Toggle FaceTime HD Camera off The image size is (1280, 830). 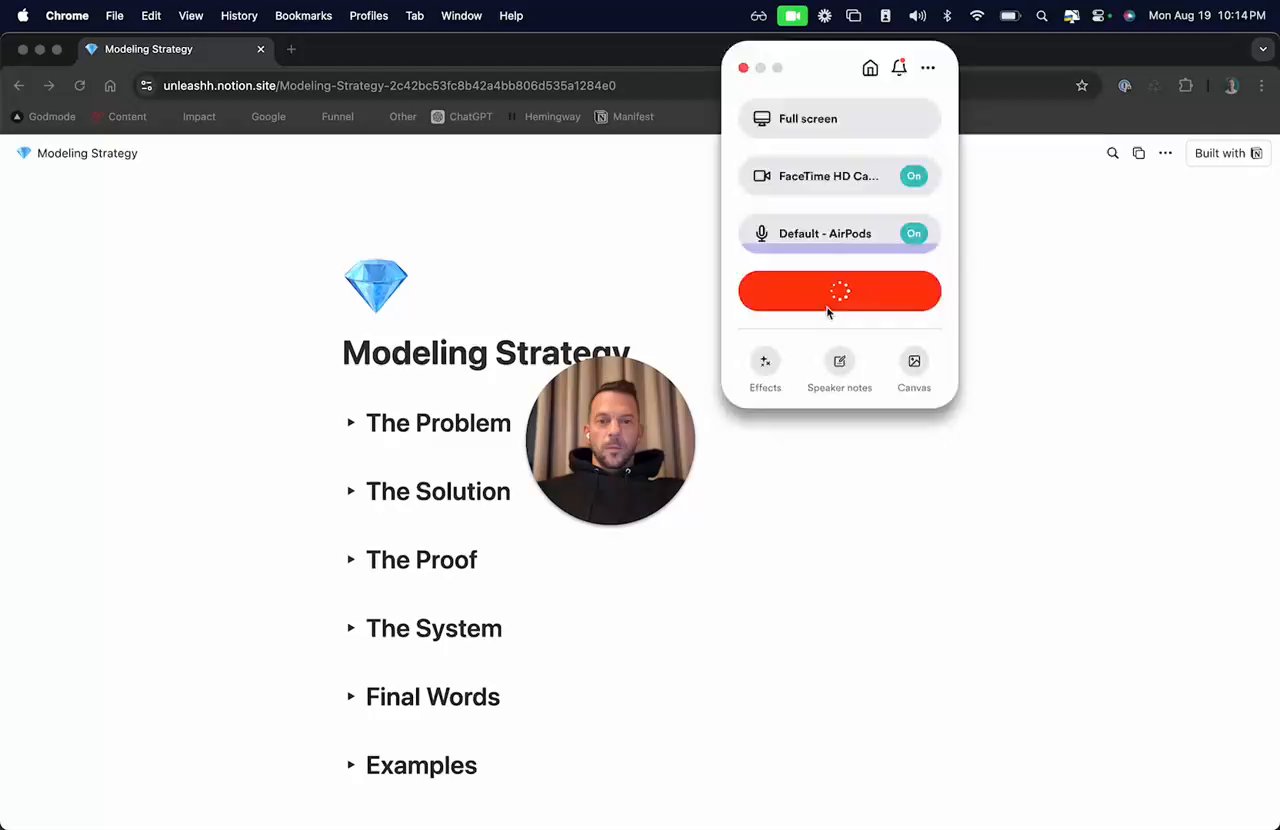click(x=913, y=176)
